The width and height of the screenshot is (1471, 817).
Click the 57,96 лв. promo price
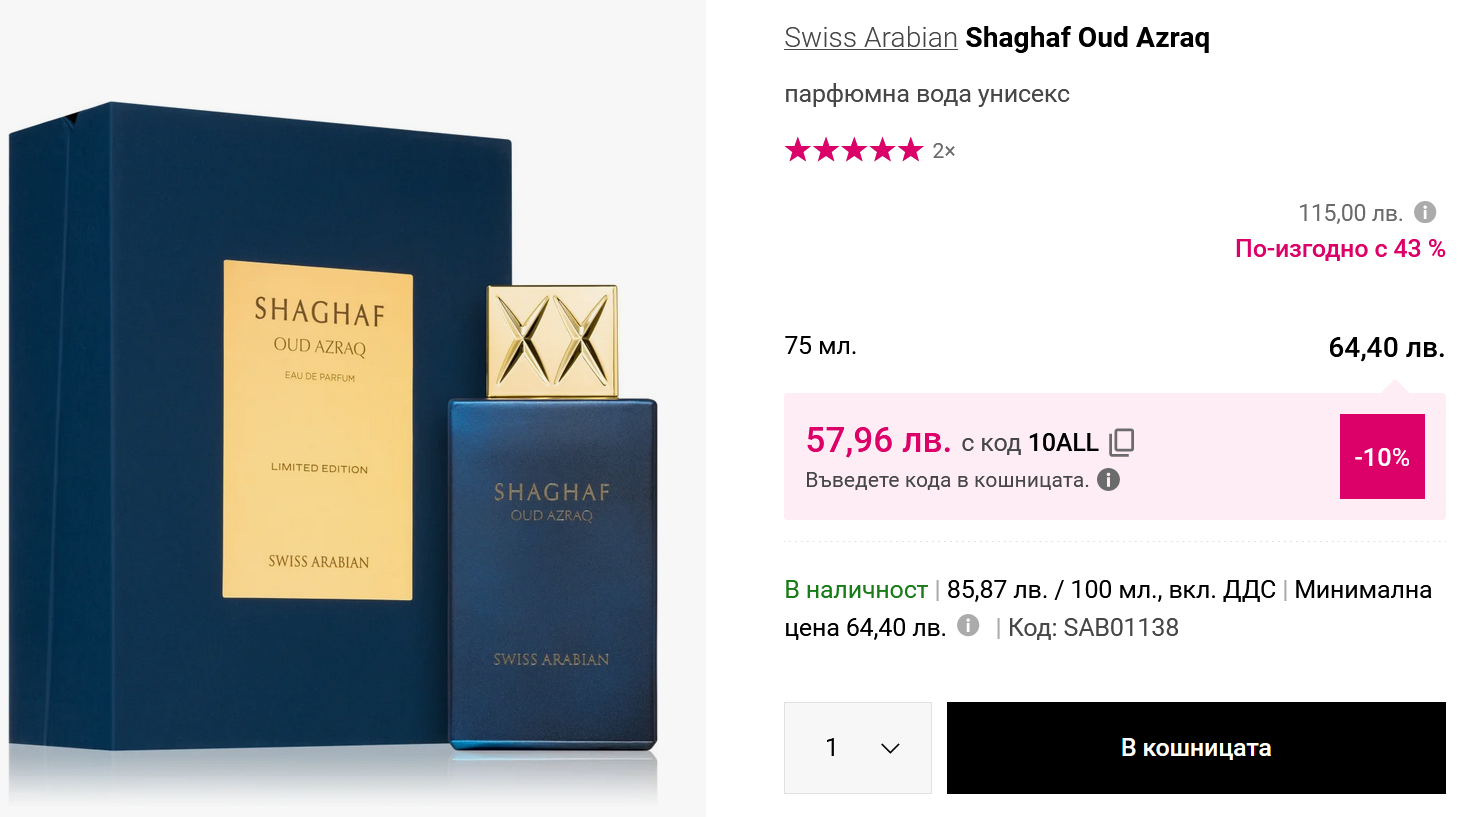point(878,440)
